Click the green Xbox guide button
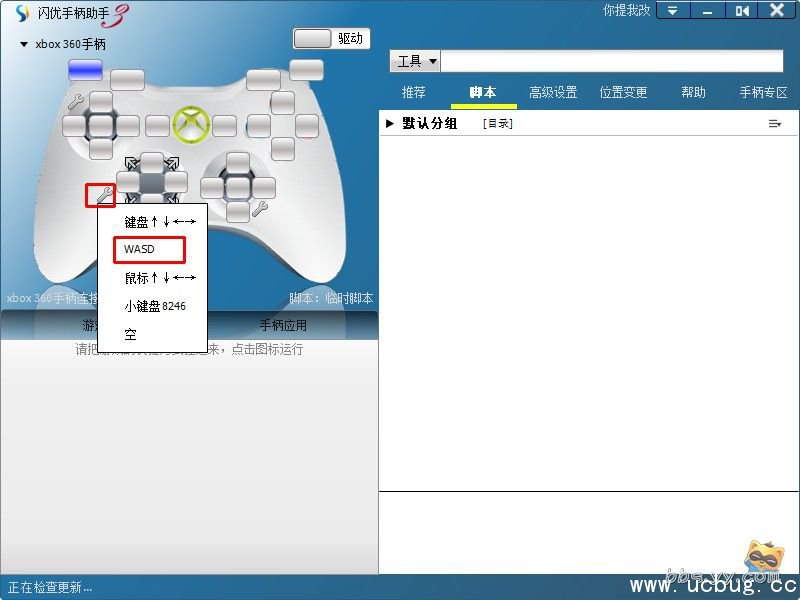Viewport: 800px width, 600px height. [191, 124]
